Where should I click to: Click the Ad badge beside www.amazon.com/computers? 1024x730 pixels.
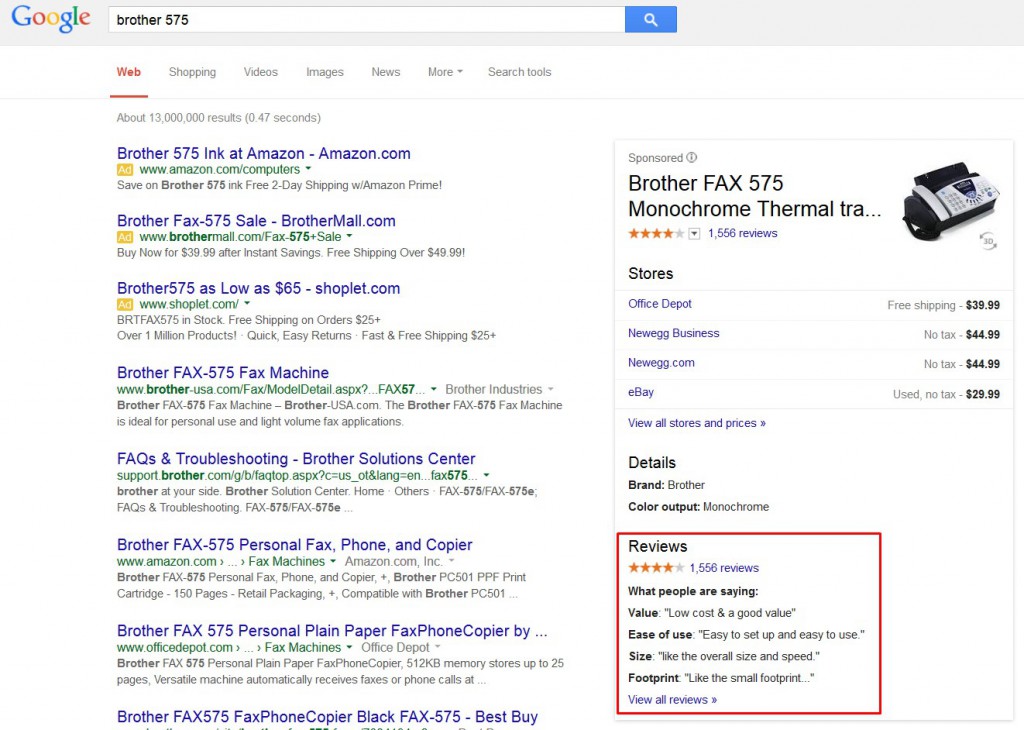(x=125, y=170)
